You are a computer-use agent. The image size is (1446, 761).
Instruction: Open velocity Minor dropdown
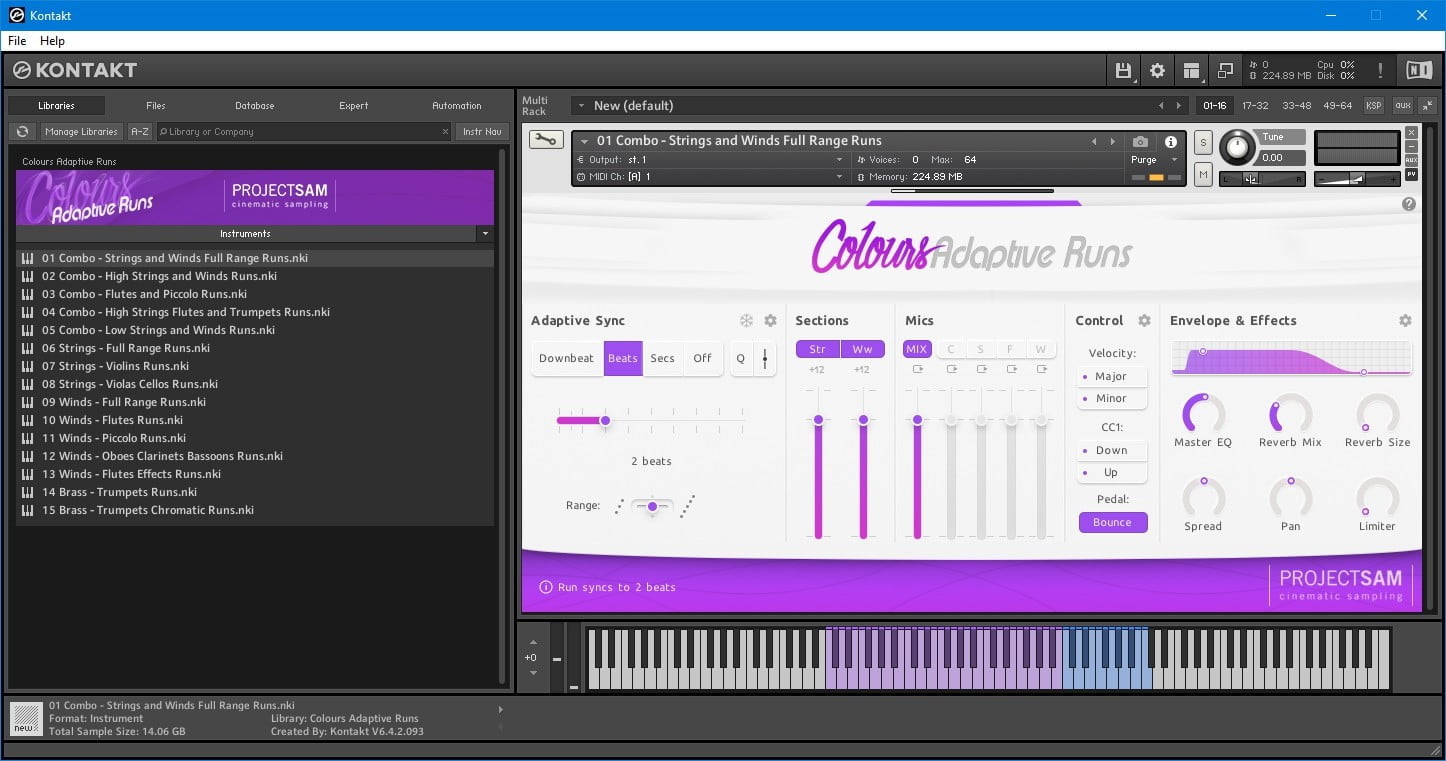[x=1112, y=398]
